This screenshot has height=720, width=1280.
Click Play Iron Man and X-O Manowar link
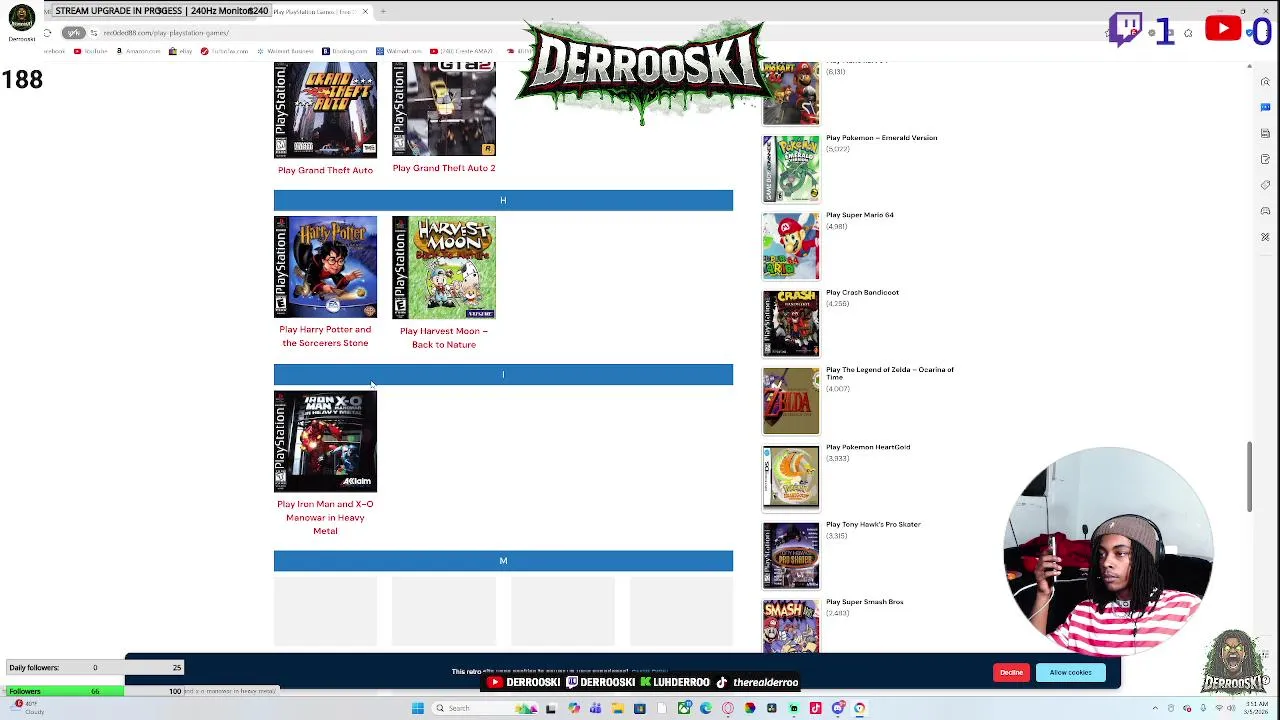[x=325, y=517]
